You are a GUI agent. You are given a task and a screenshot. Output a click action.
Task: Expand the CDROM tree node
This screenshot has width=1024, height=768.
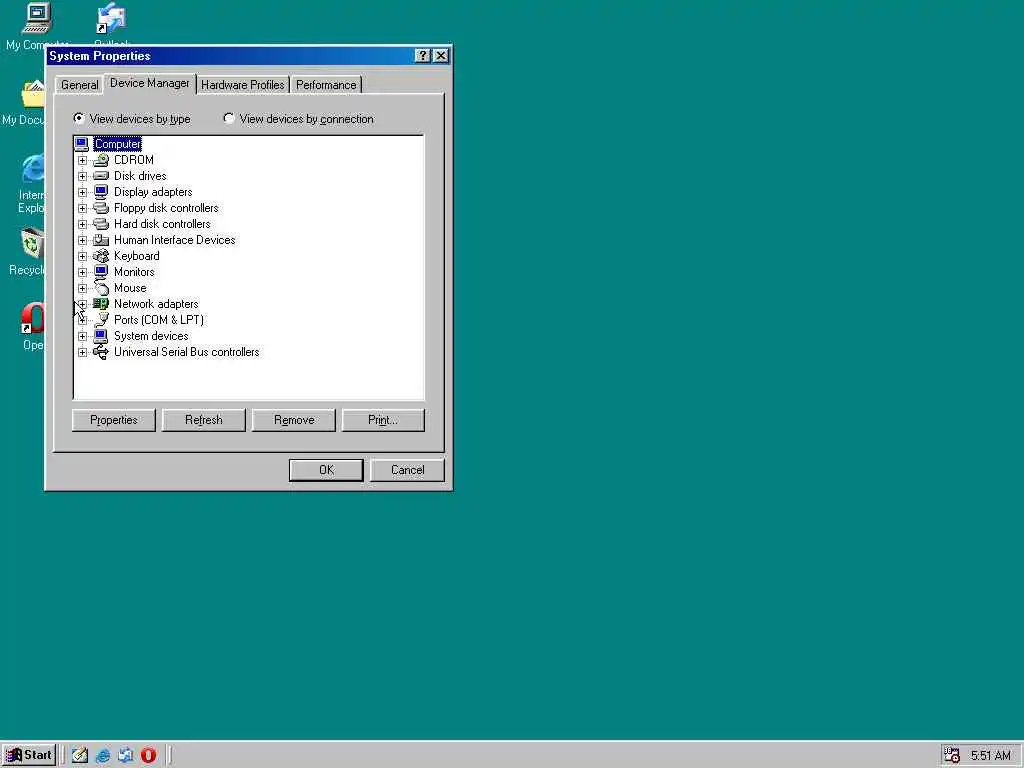click(82, 160)
